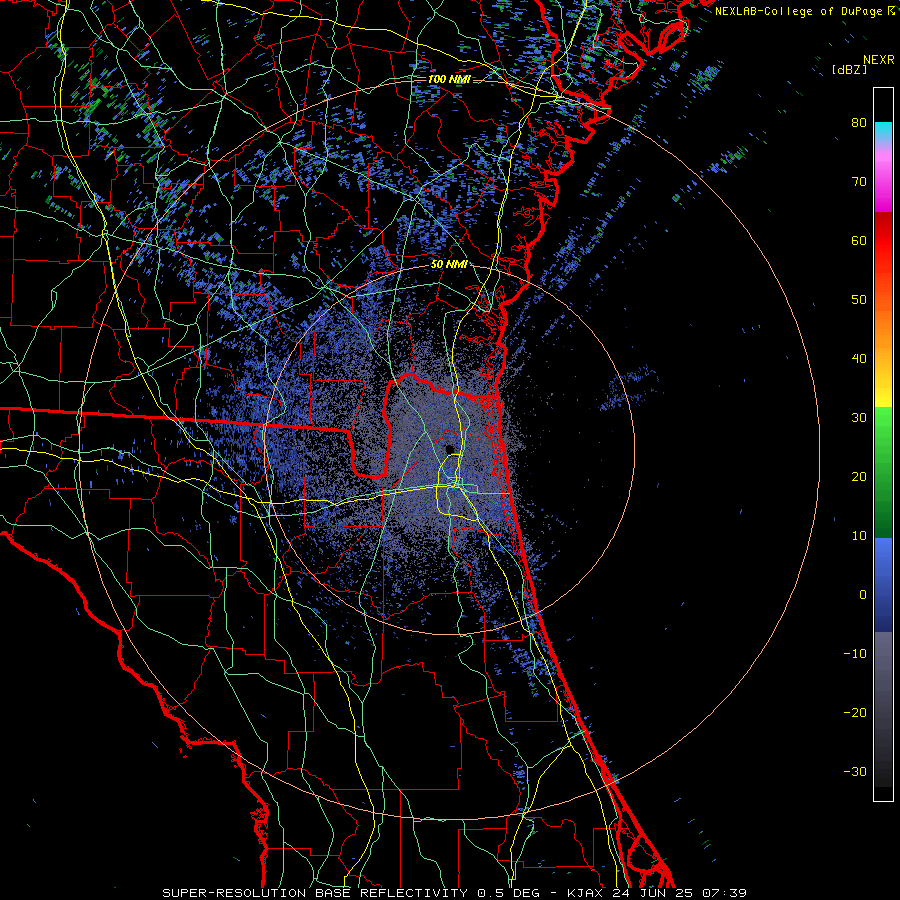Click the black radar site dot at map center

coord(450,448)
